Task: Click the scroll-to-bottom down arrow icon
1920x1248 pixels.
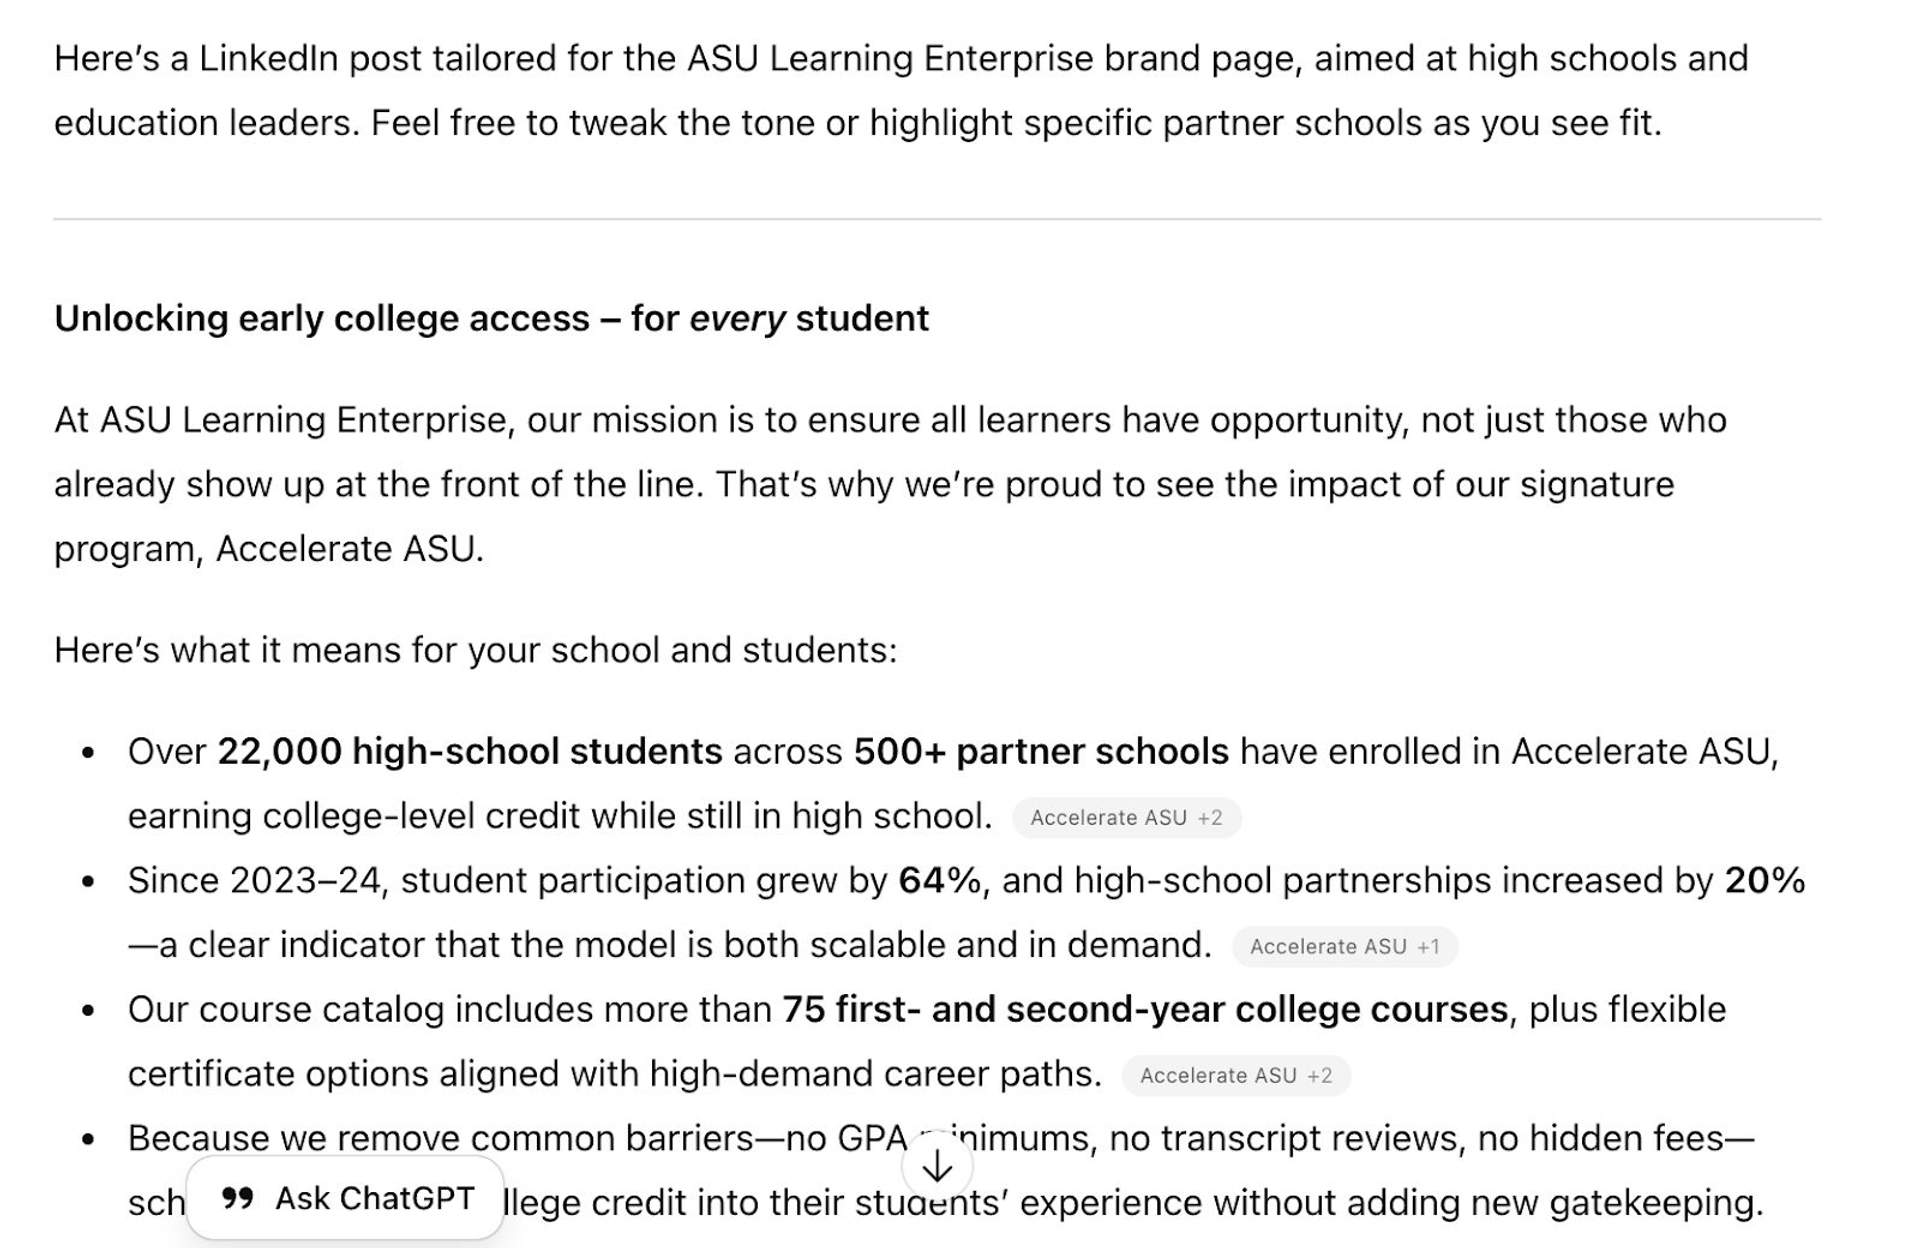Action: pyautogui.click(x=937, y=1166)
